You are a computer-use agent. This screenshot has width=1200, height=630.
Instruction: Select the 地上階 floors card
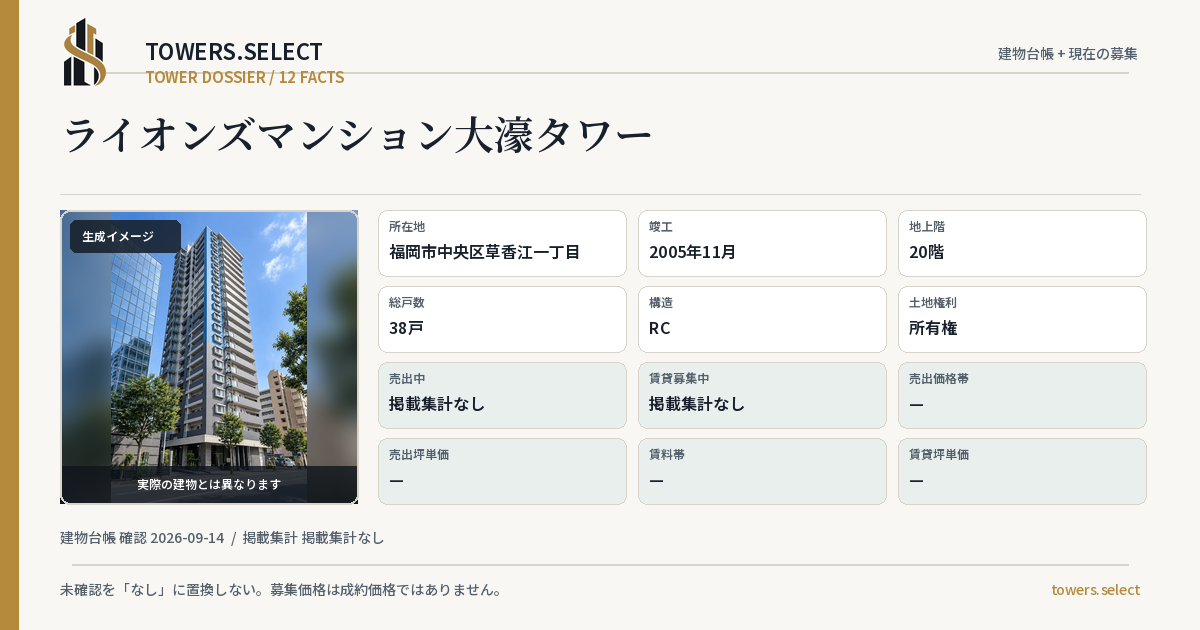tap(1022, 243)
